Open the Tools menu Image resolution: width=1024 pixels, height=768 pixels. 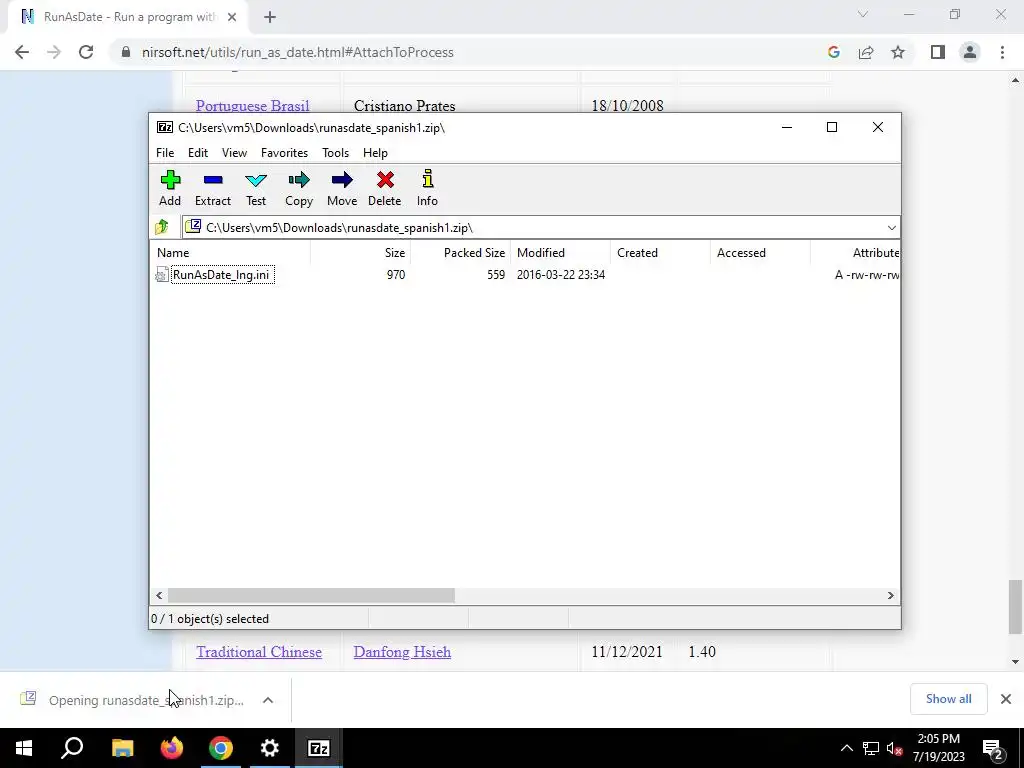(335, 153)
